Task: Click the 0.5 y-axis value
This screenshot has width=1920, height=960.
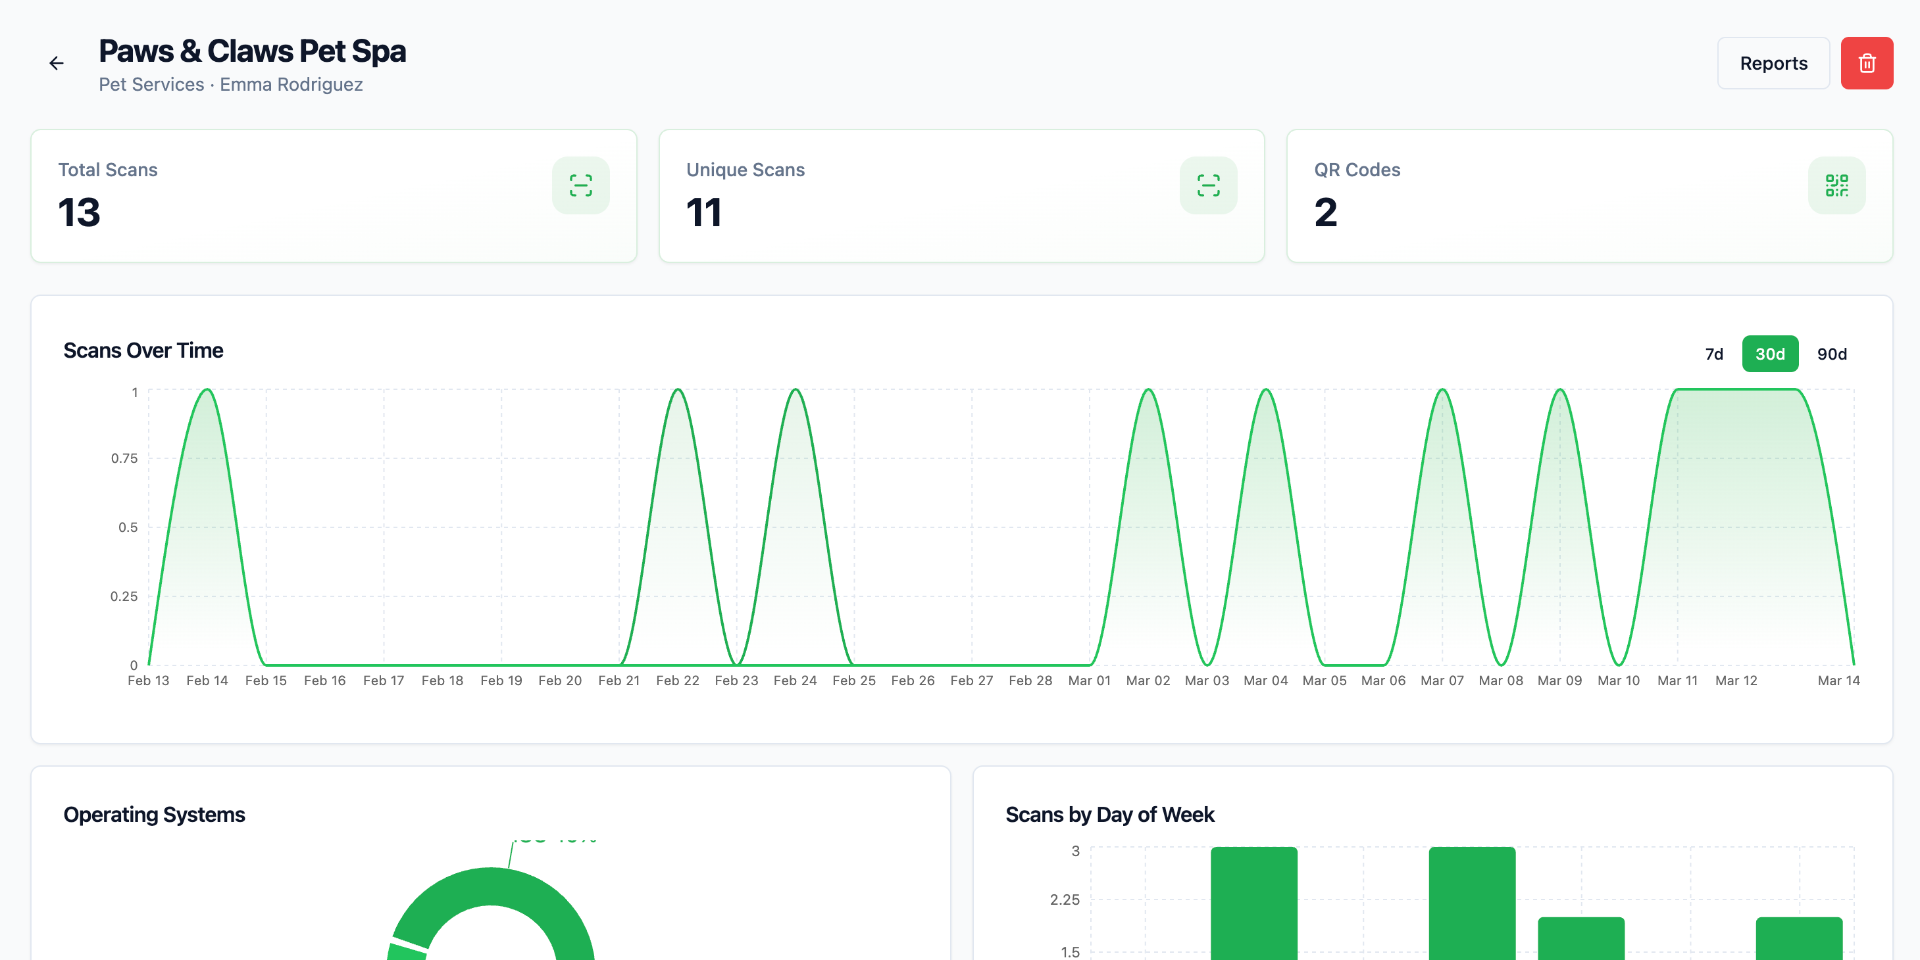Action: (x=128, y=528)
